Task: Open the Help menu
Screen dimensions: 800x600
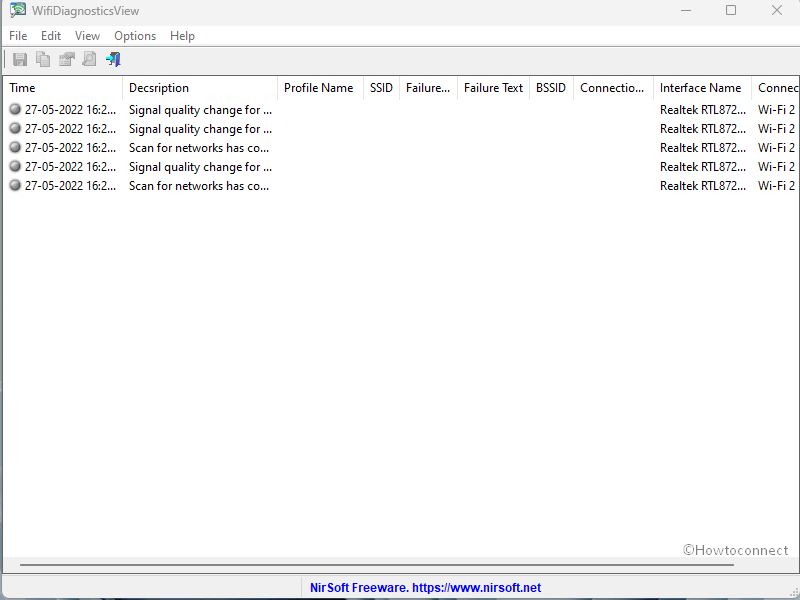Action: click(182, 36)
